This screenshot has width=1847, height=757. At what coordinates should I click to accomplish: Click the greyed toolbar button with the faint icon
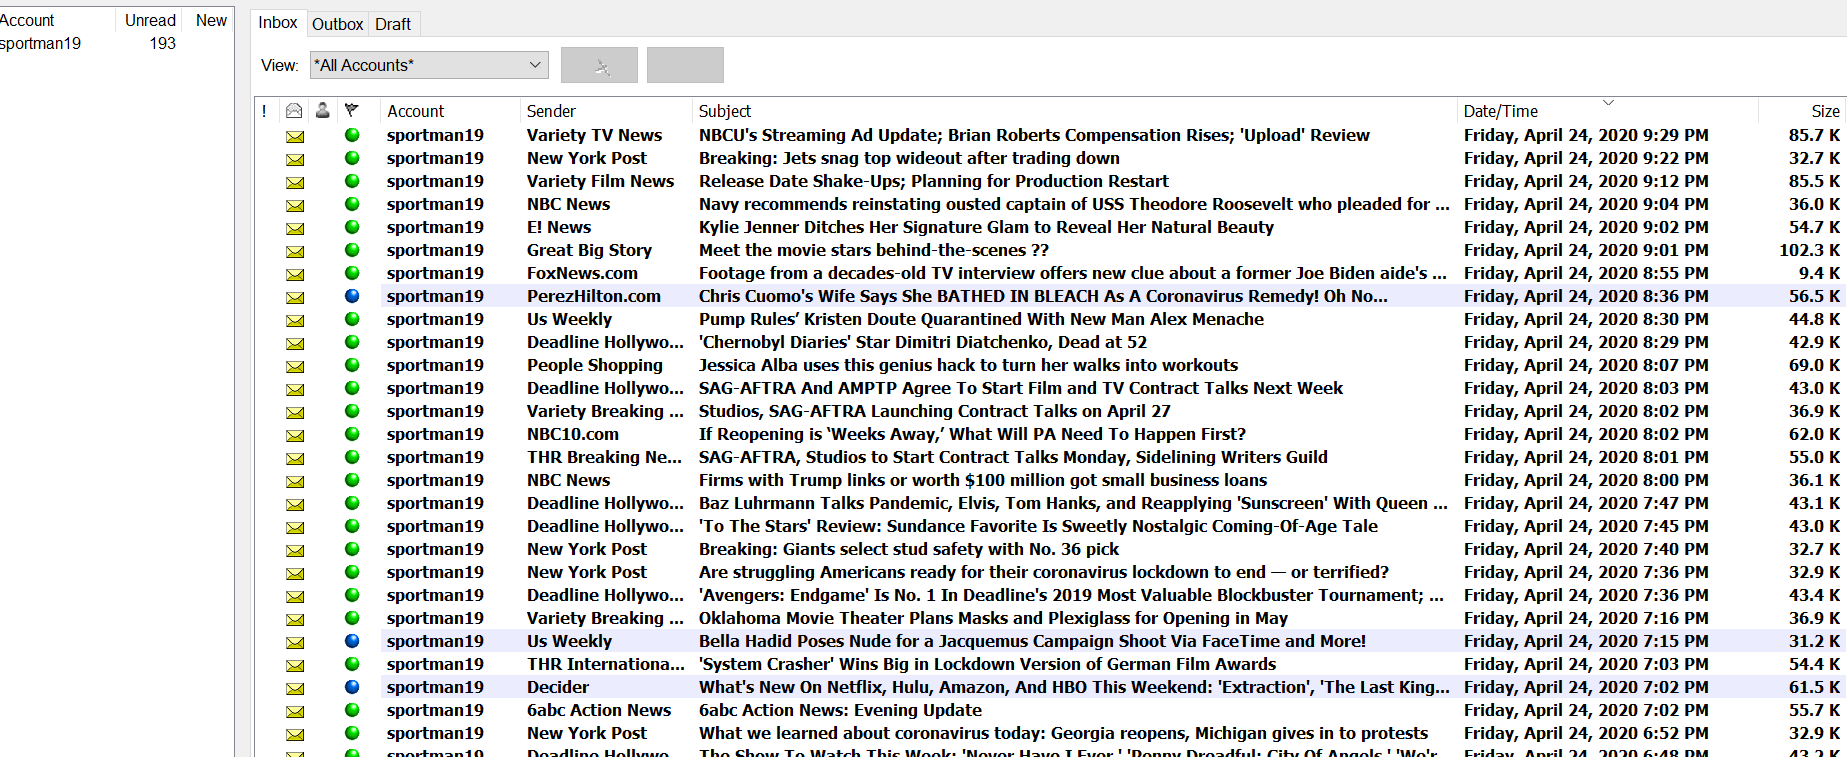[599, 65]
